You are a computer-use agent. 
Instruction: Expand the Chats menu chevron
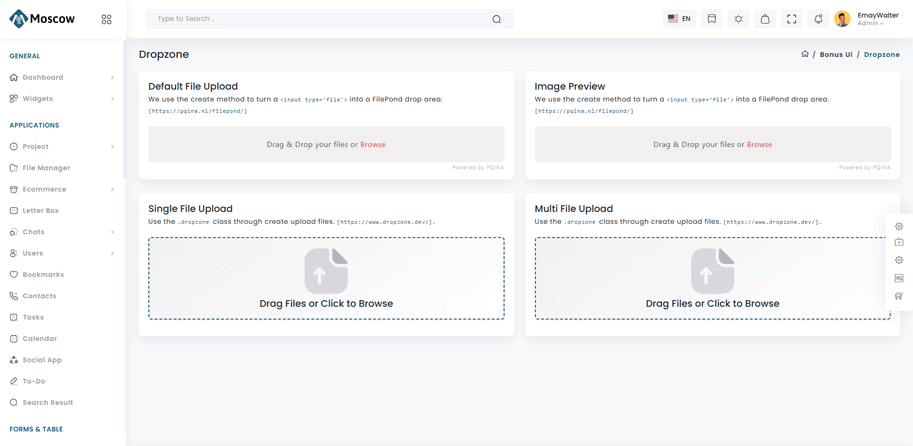112,232
